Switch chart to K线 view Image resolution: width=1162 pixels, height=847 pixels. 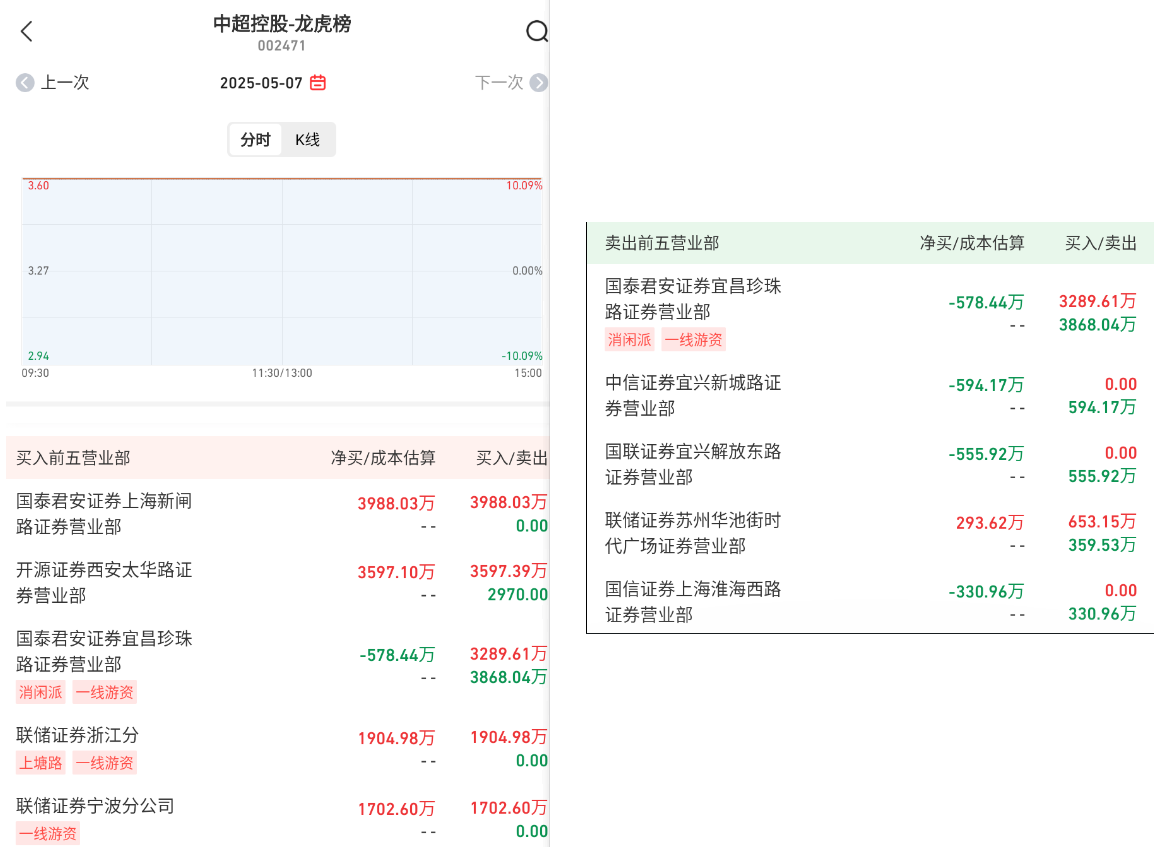(x=307, y=140)
